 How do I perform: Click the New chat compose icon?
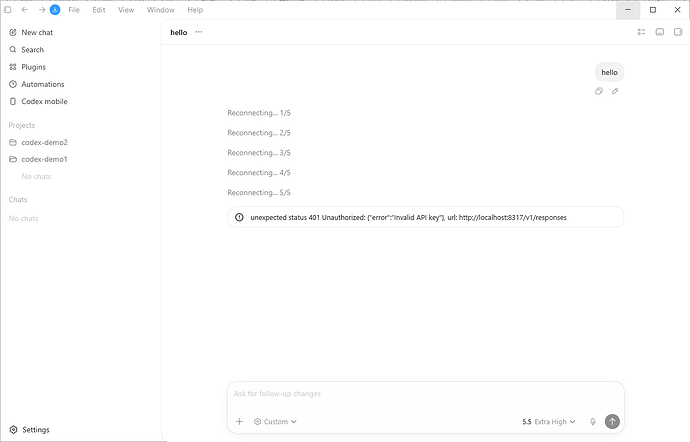point(13,33)
